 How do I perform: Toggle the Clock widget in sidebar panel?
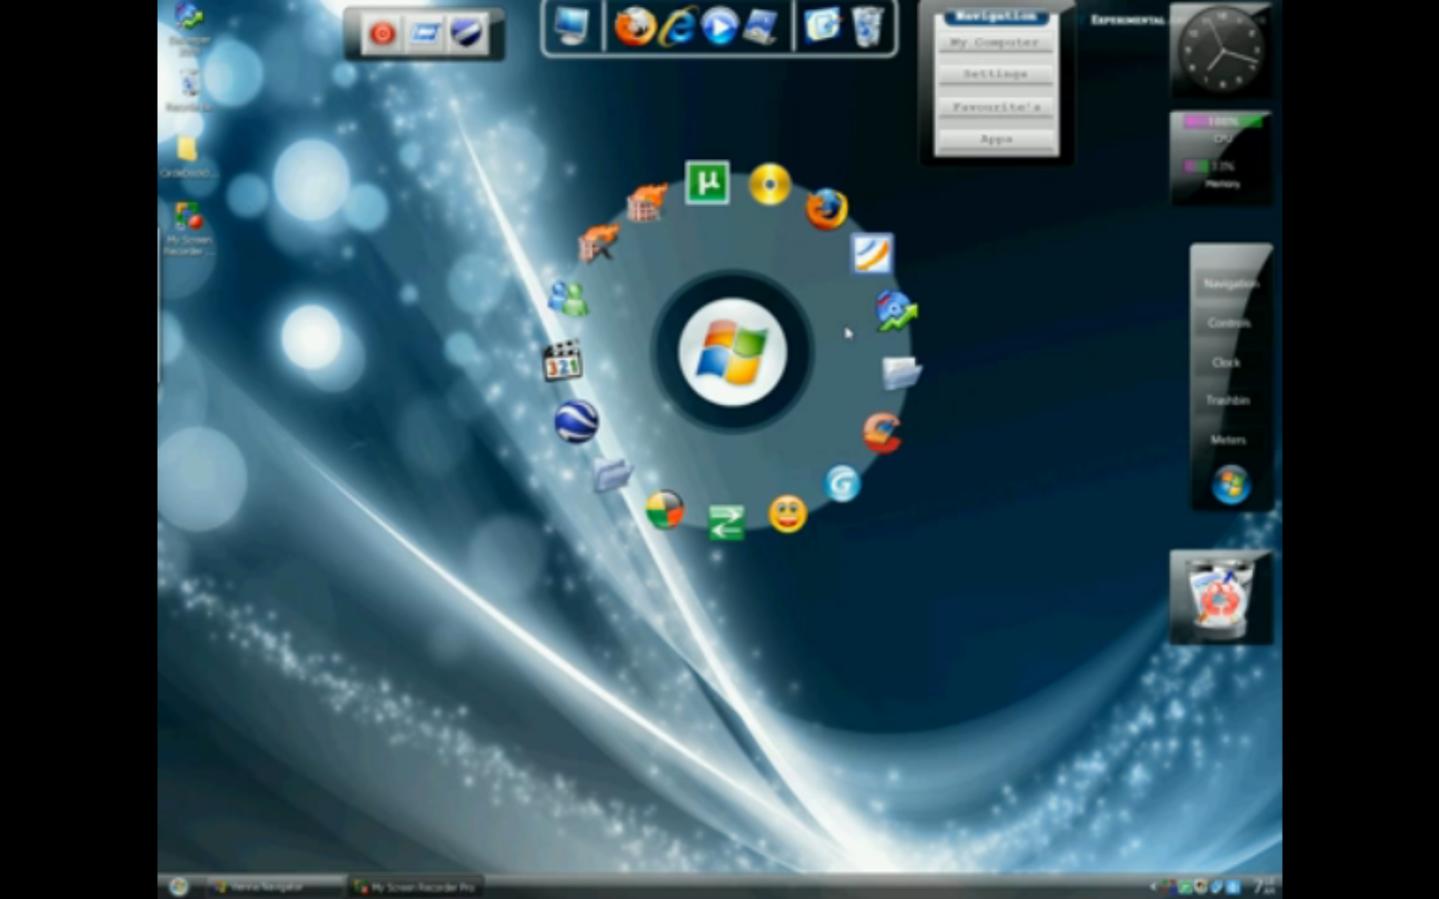[x=1226, y=362]
